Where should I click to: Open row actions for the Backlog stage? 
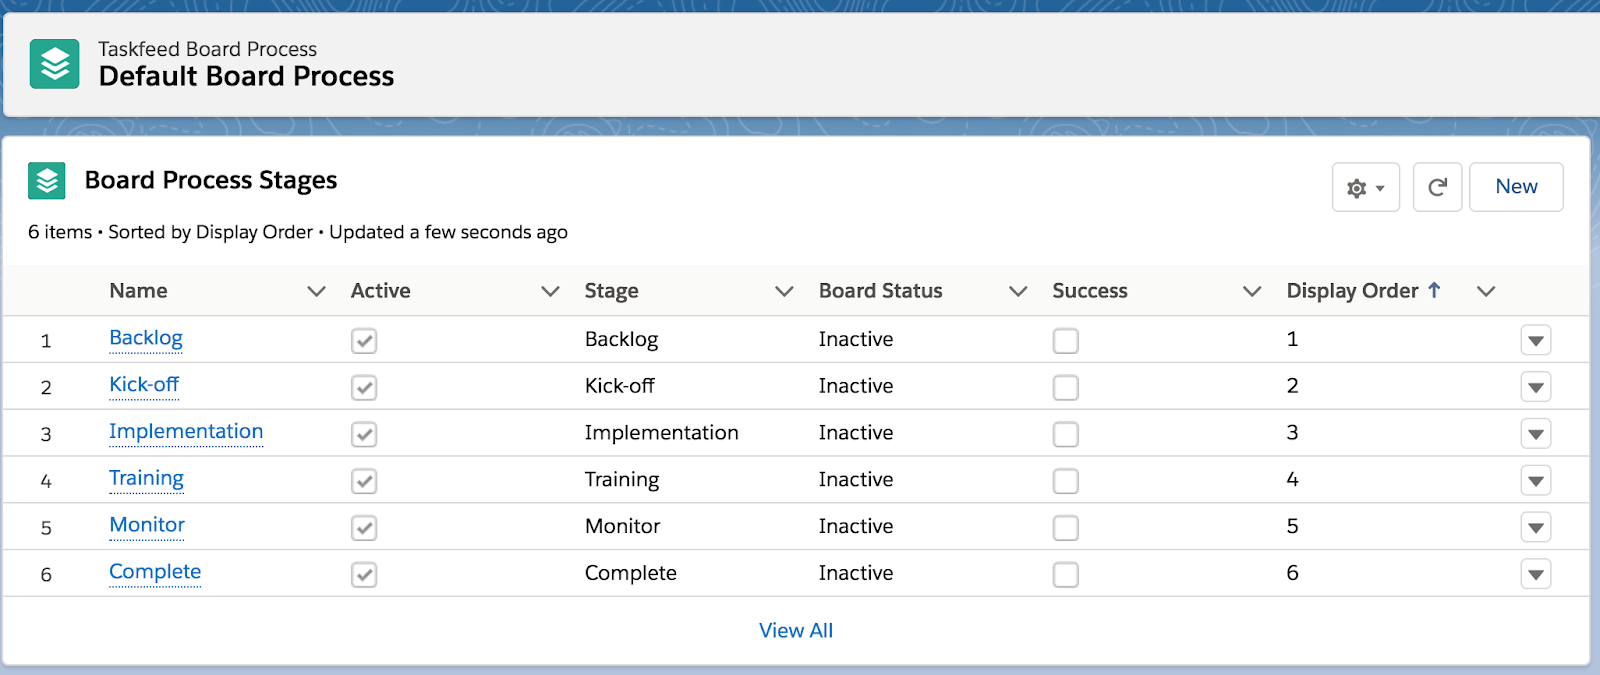point(1535,341)
